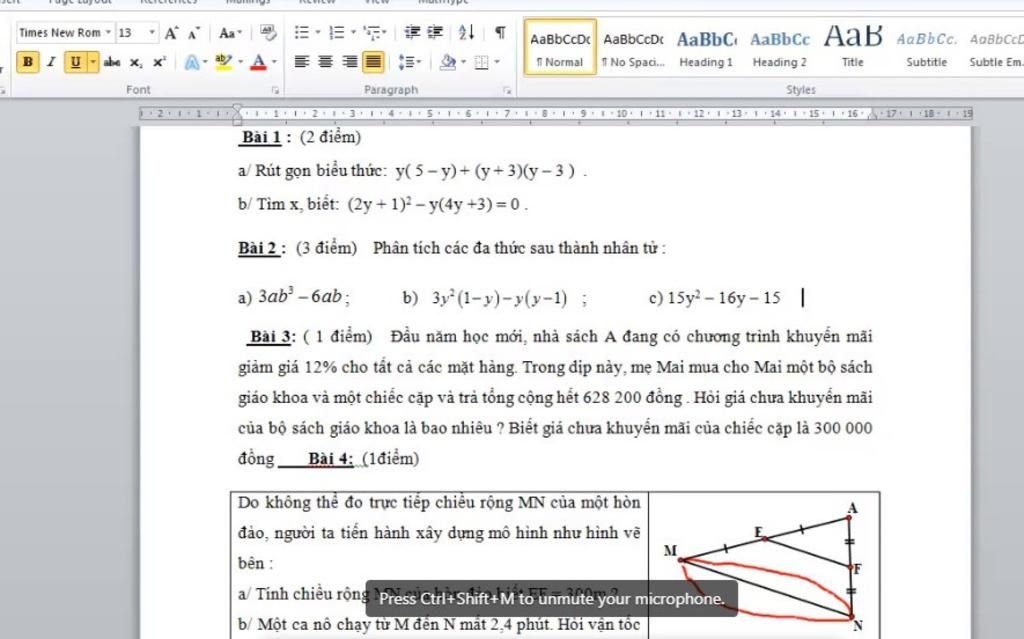Click the Sort A-Z icon
The image size is (1024, 639).
(466, 32)
